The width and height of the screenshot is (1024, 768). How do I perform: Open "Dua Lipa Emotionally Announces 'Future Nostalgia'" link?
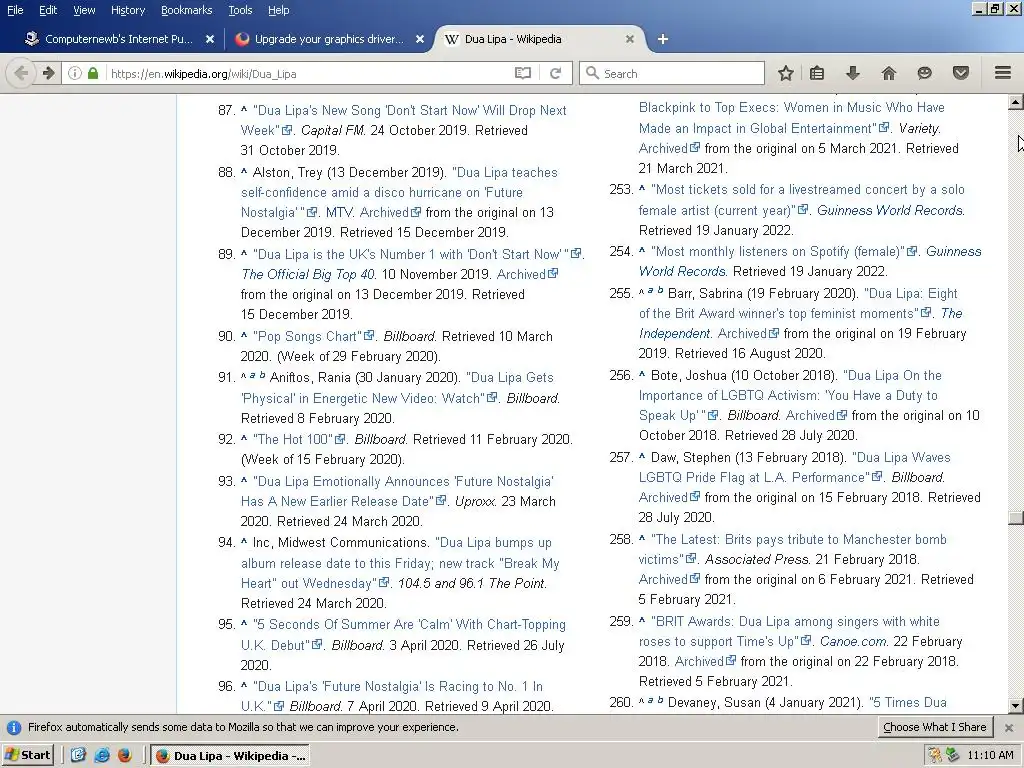(x=397, y=491)
